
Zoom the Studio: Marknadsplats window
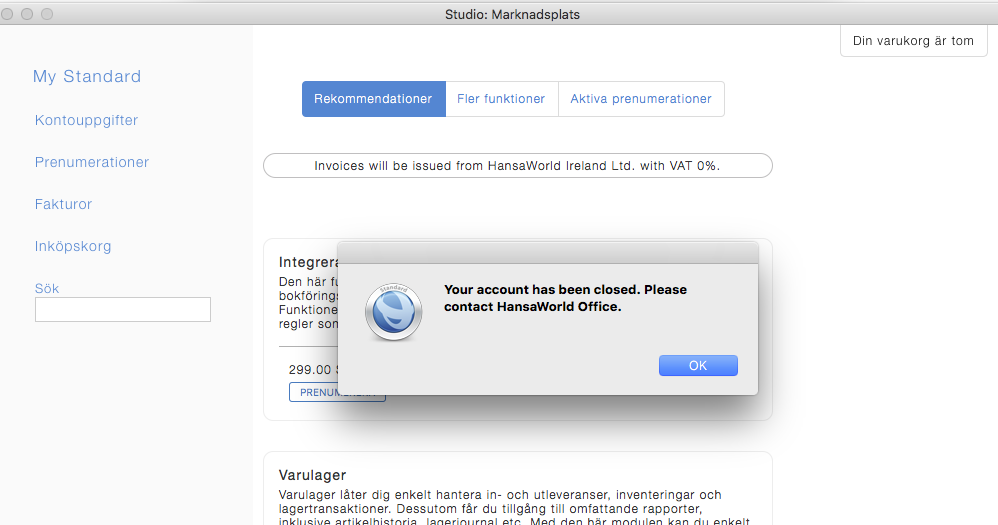coord(47,14)
